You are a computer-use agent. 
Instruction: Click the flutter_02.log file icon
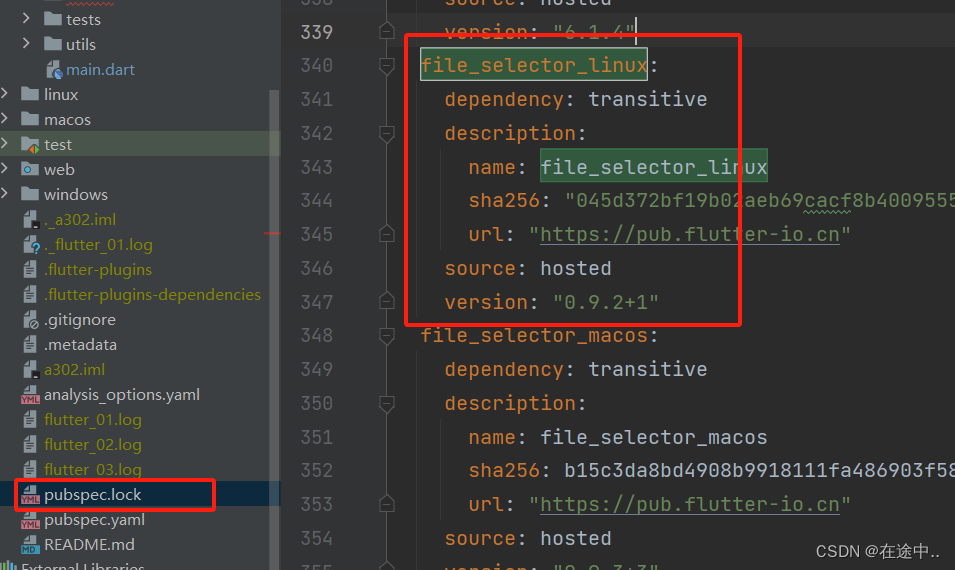(x=29, y=444)
